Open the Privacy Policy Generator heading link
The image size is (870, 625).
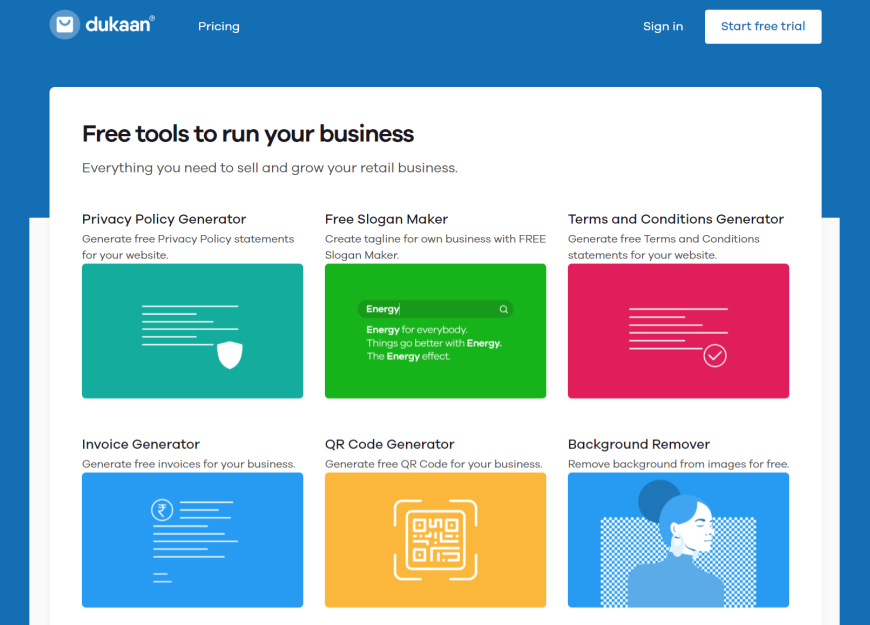(x=164, y=219)
